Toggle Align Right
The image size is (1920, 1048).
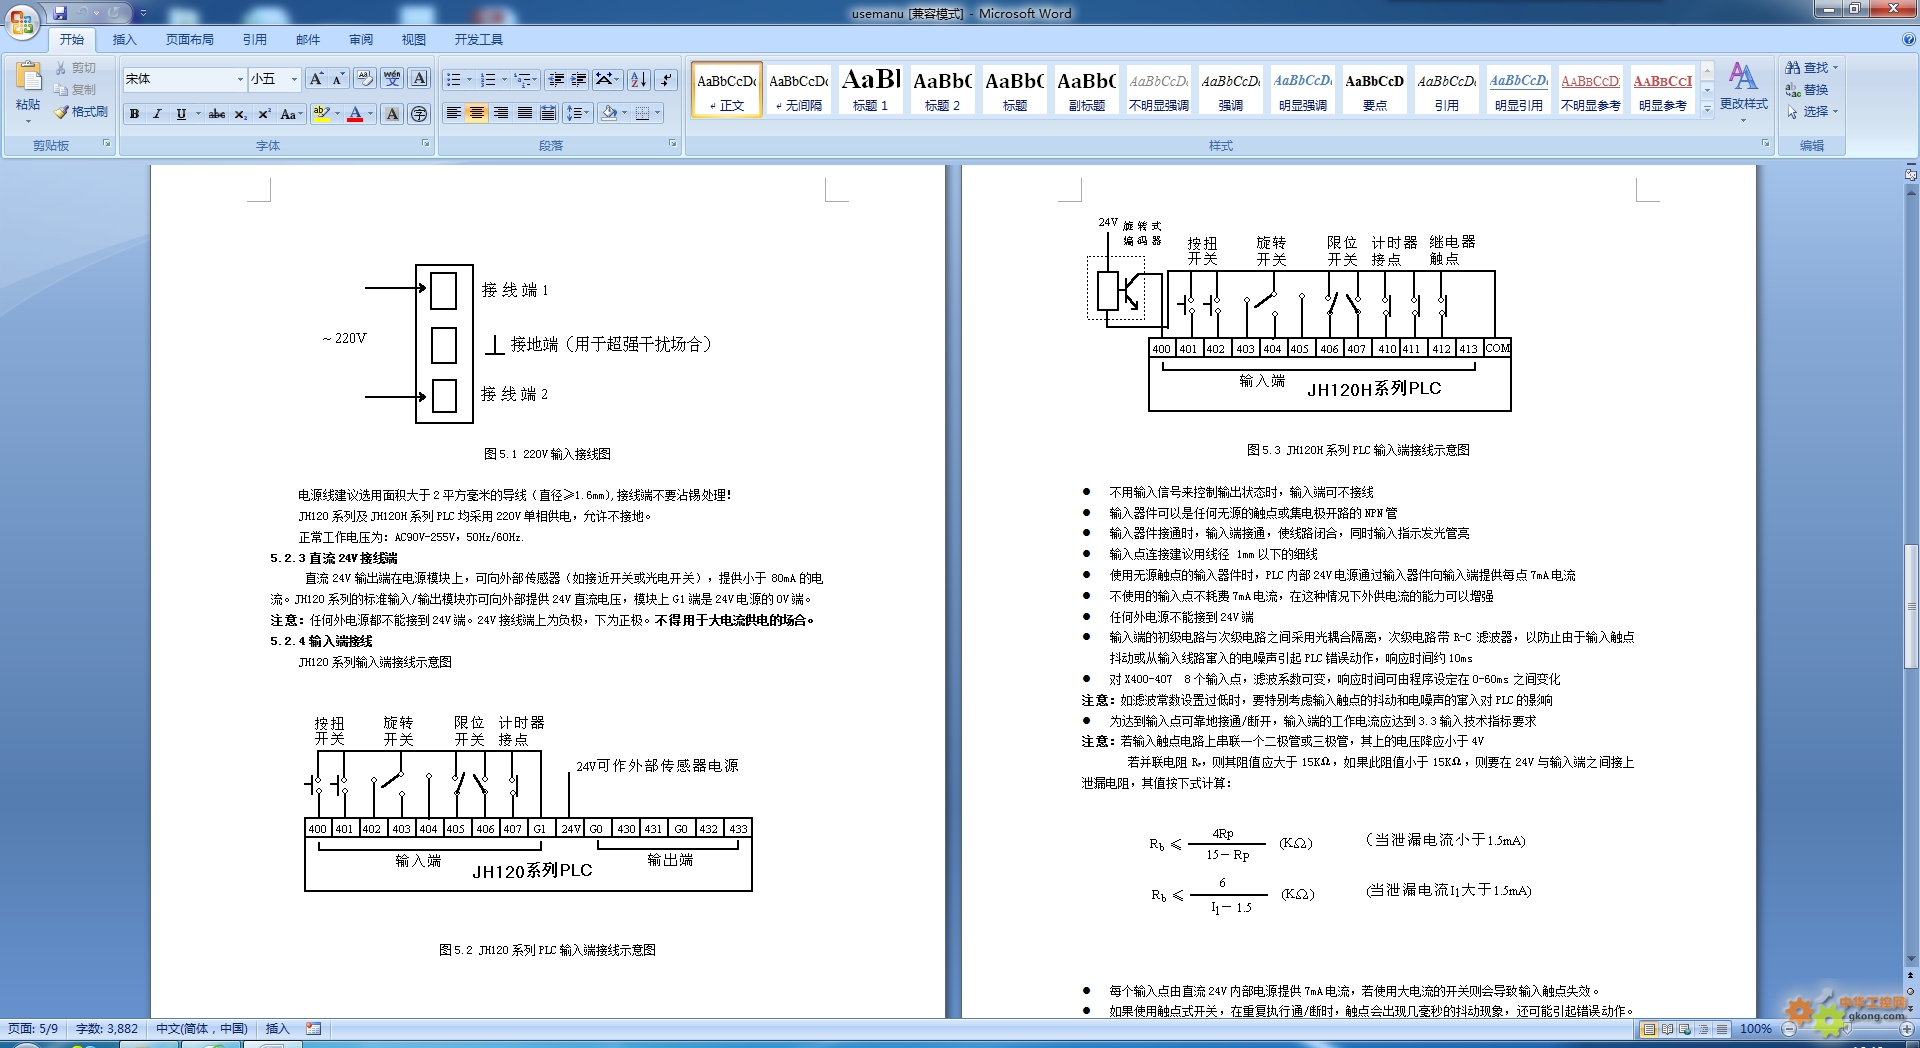(501, 113)
